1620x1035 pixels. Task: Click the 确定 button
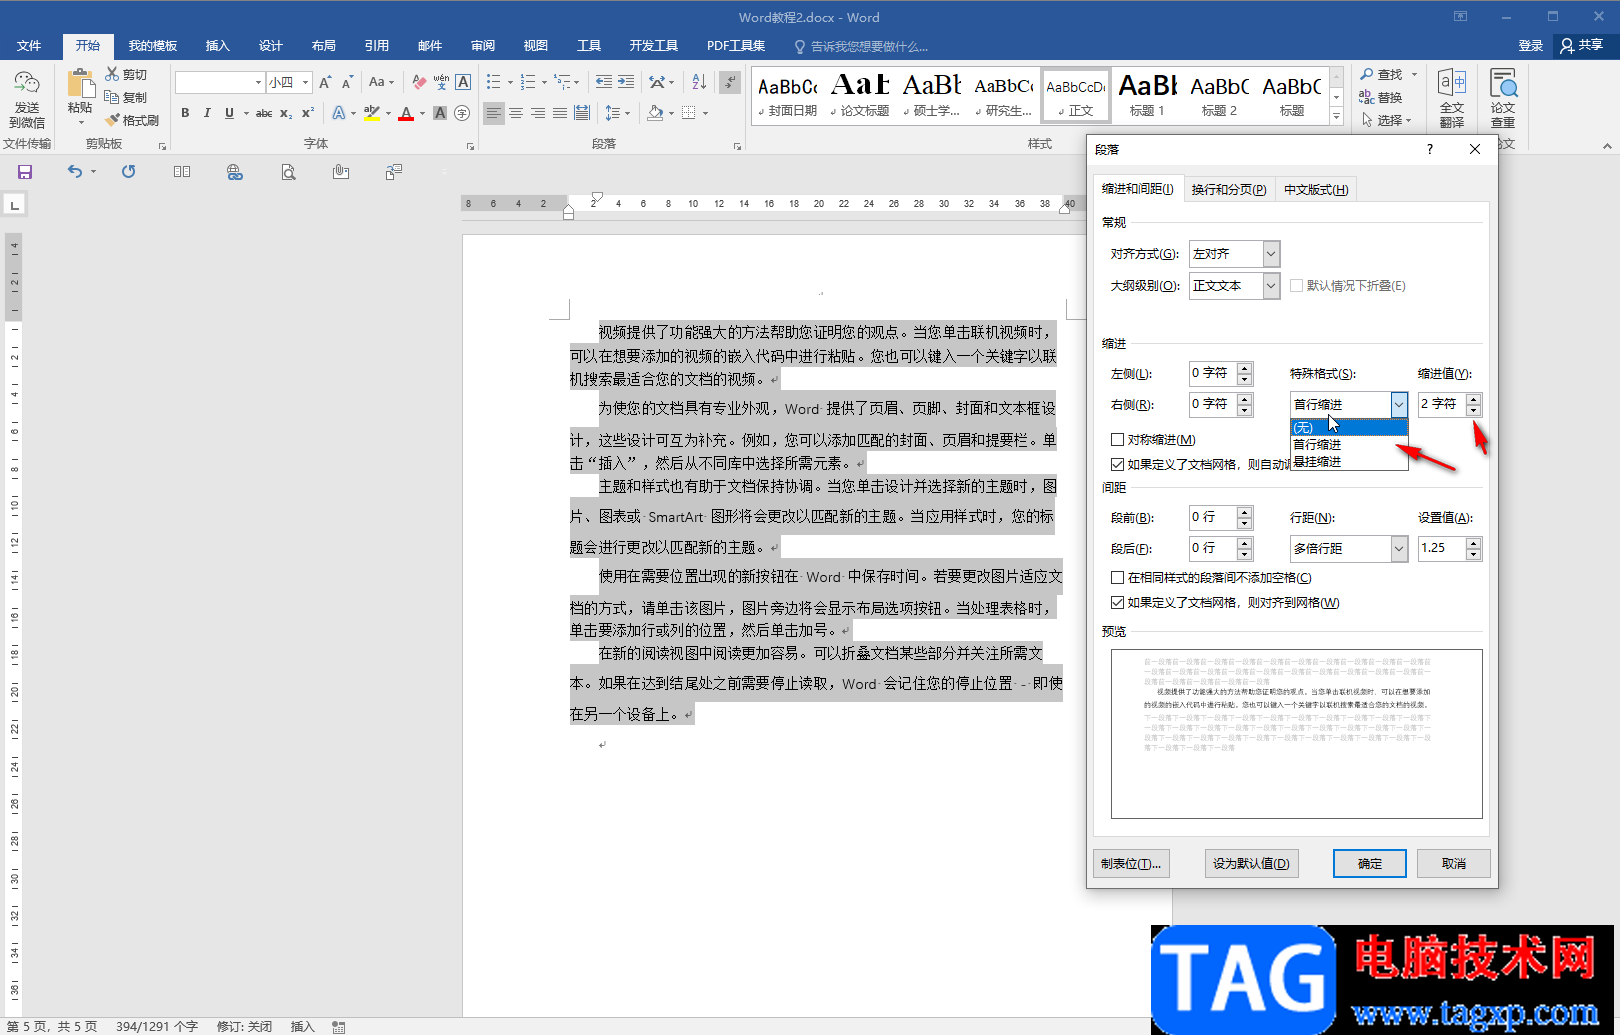point(1370,863)
